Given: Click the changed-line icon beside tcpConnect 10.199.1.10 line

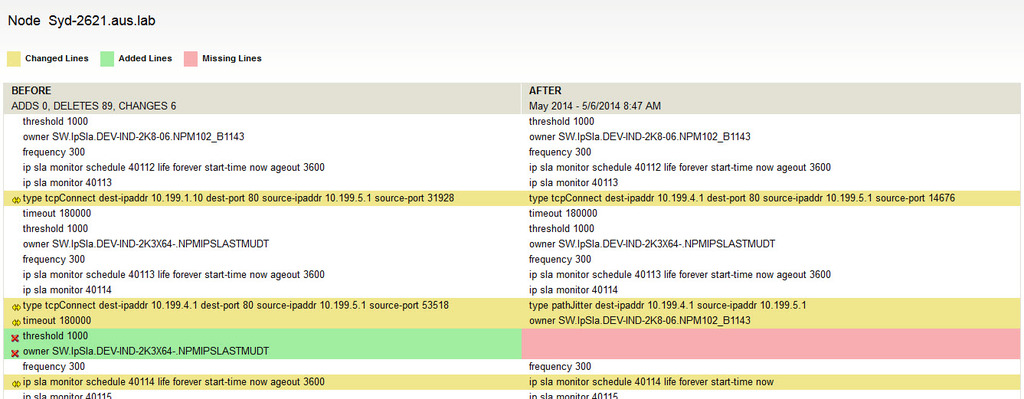Looking at the screenshot, I should point(16,199).
